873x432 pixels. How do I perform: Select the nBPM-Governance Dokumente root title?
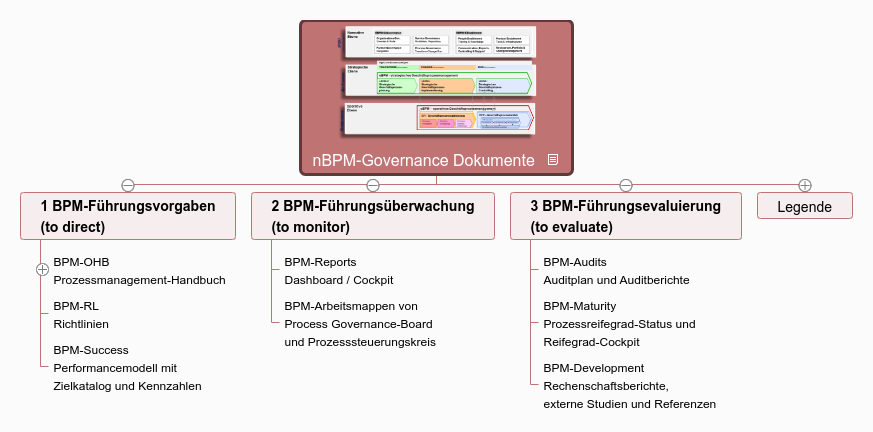pos(423,160)
